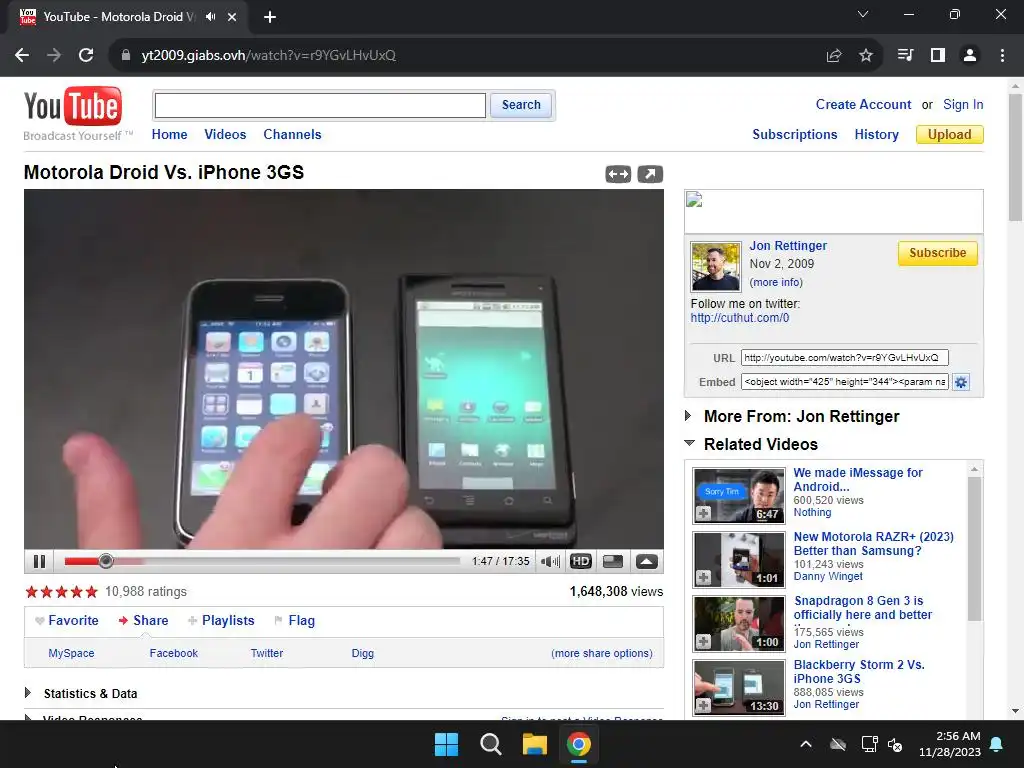Open a new browser tab
1024x768 pixels.
coord(270,17)
